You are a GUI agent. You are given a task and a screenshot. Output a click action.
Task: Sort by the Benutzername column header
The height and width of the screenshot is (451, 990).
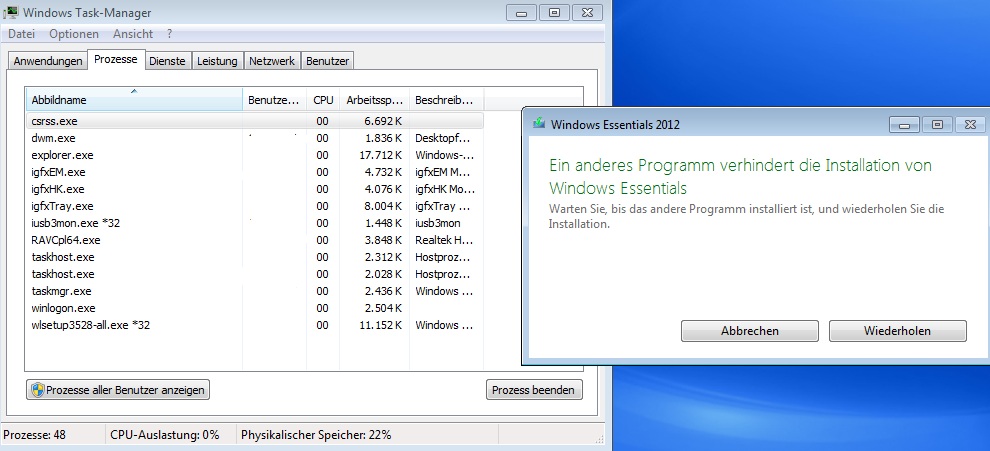click(275, 100)
